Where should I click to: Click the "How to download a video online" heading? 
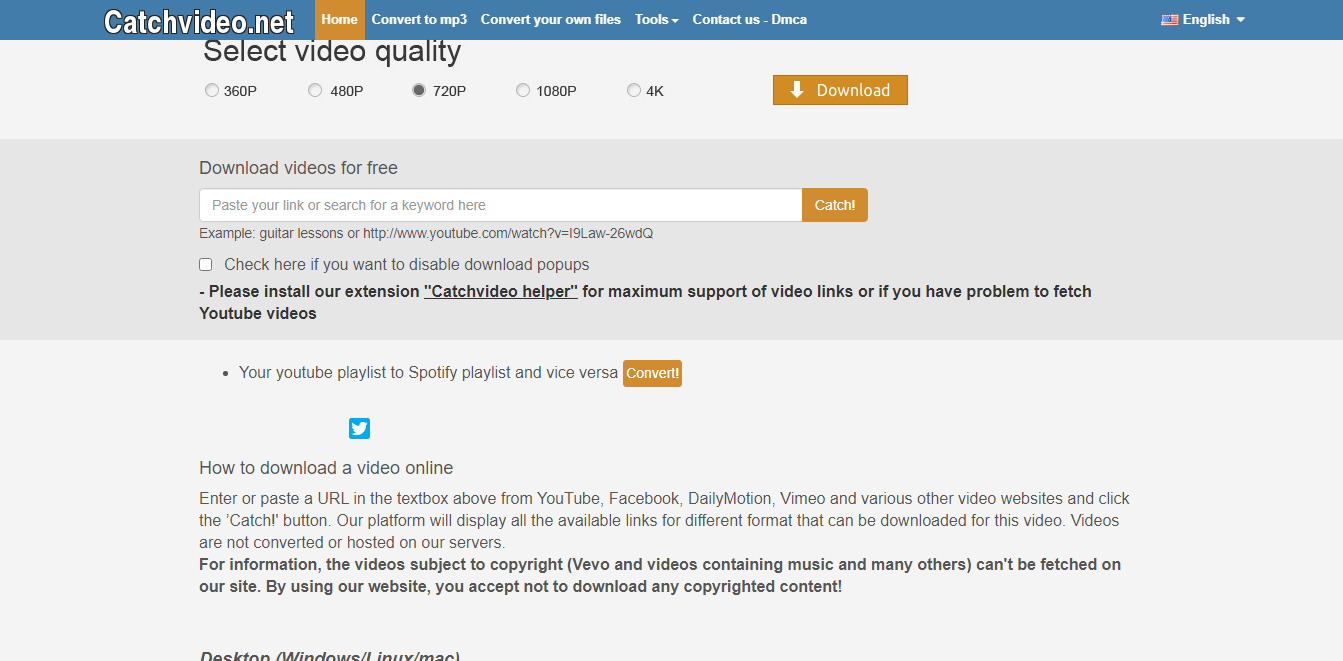pos(326,468)
